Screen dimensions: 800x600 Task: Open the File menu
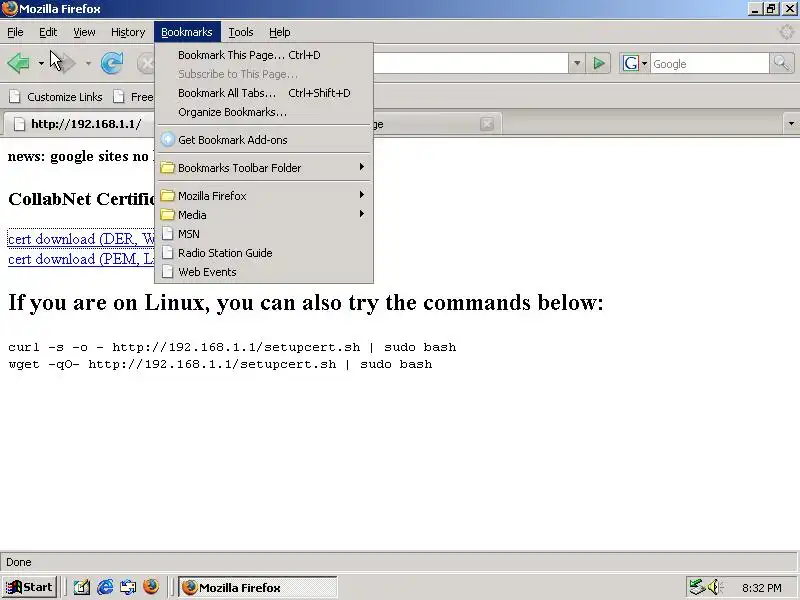pos(15,32)
